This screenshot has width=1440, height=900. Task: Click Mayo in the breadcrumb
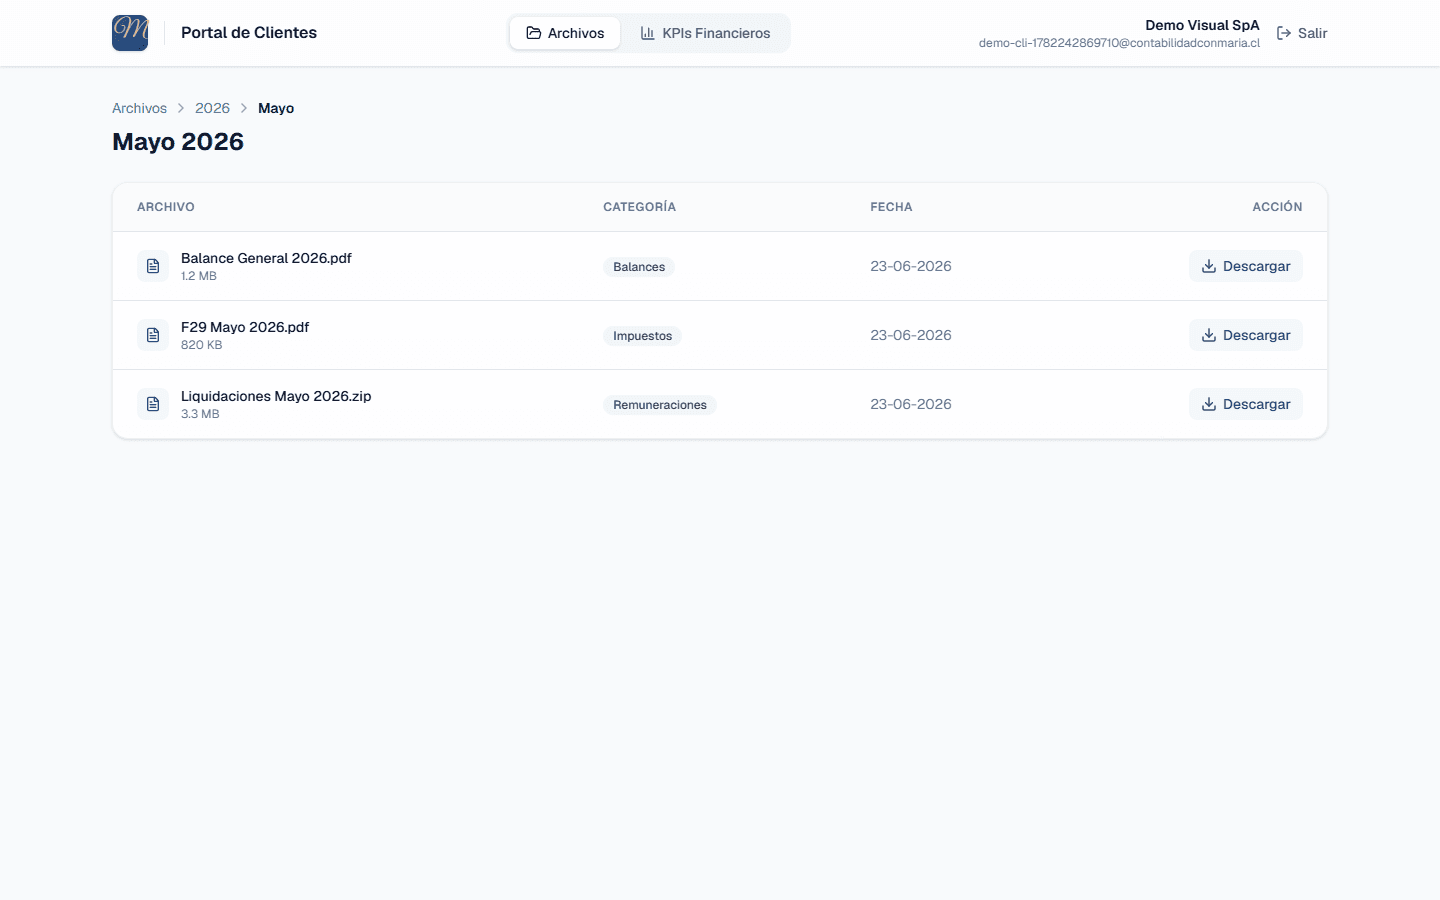coord(276,108)
